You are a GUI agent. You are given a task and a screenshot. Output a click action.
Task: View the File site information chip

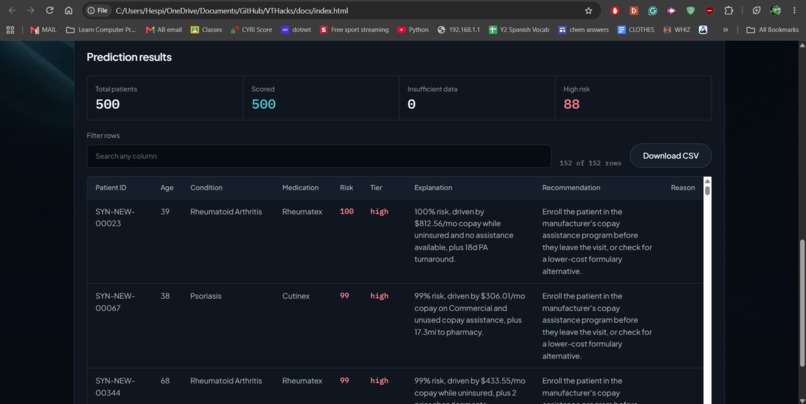[x=98, y=10]
